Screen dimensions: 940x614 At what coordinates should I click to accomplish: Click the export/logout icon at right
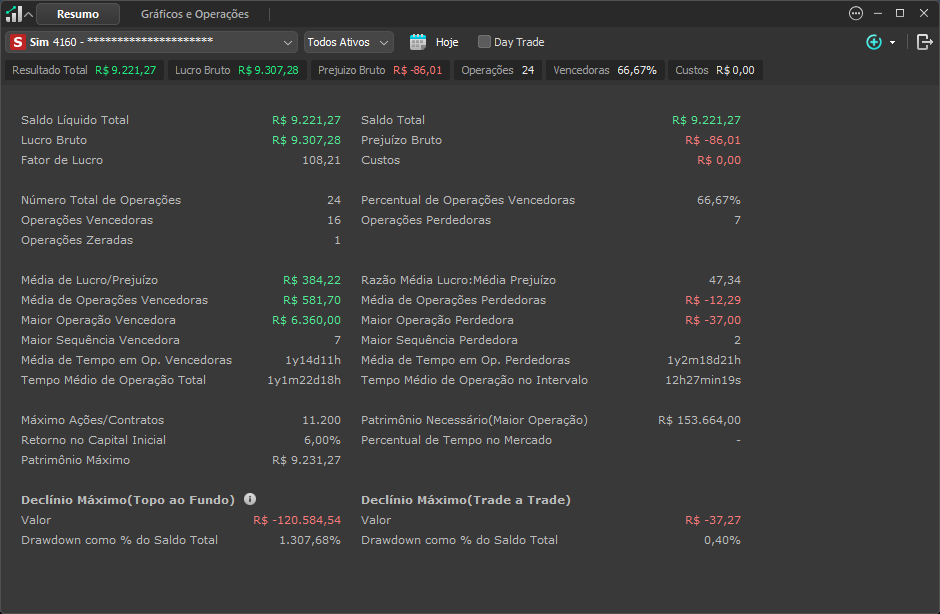tap(924, 42)
